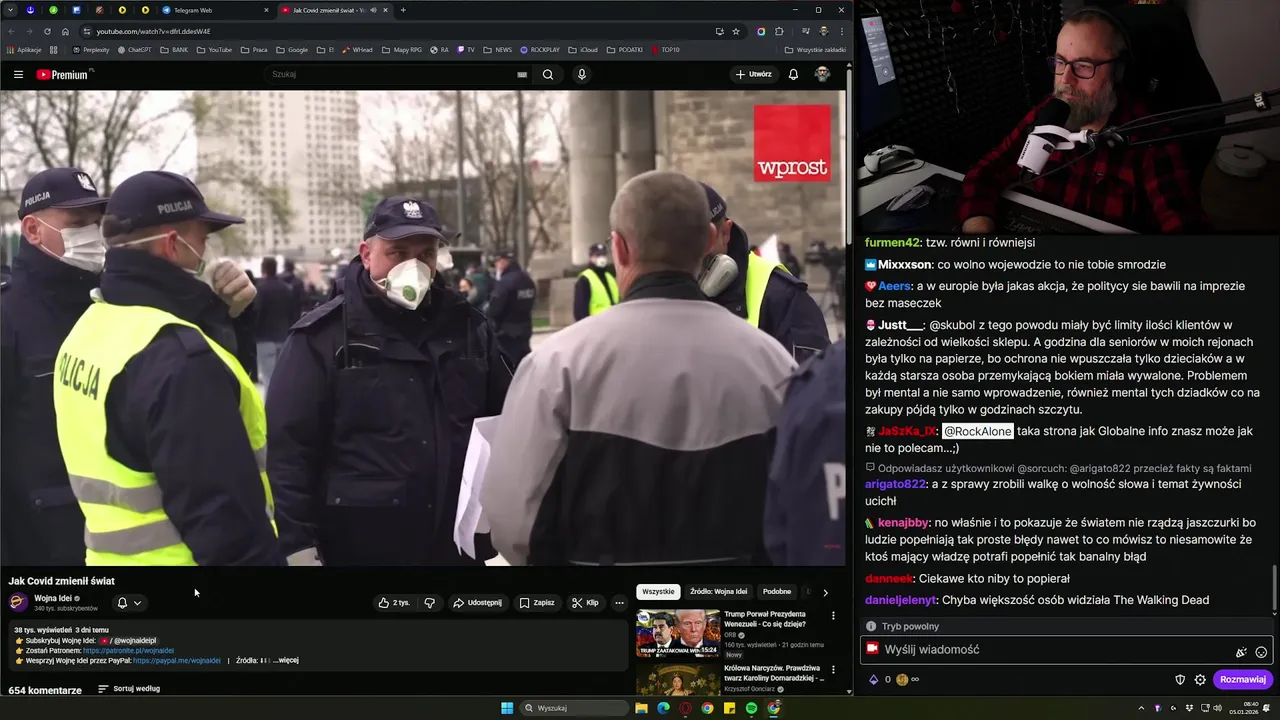
Task: Open the YouTube hamburger guide menu
Action: click(x=18, y=74)
